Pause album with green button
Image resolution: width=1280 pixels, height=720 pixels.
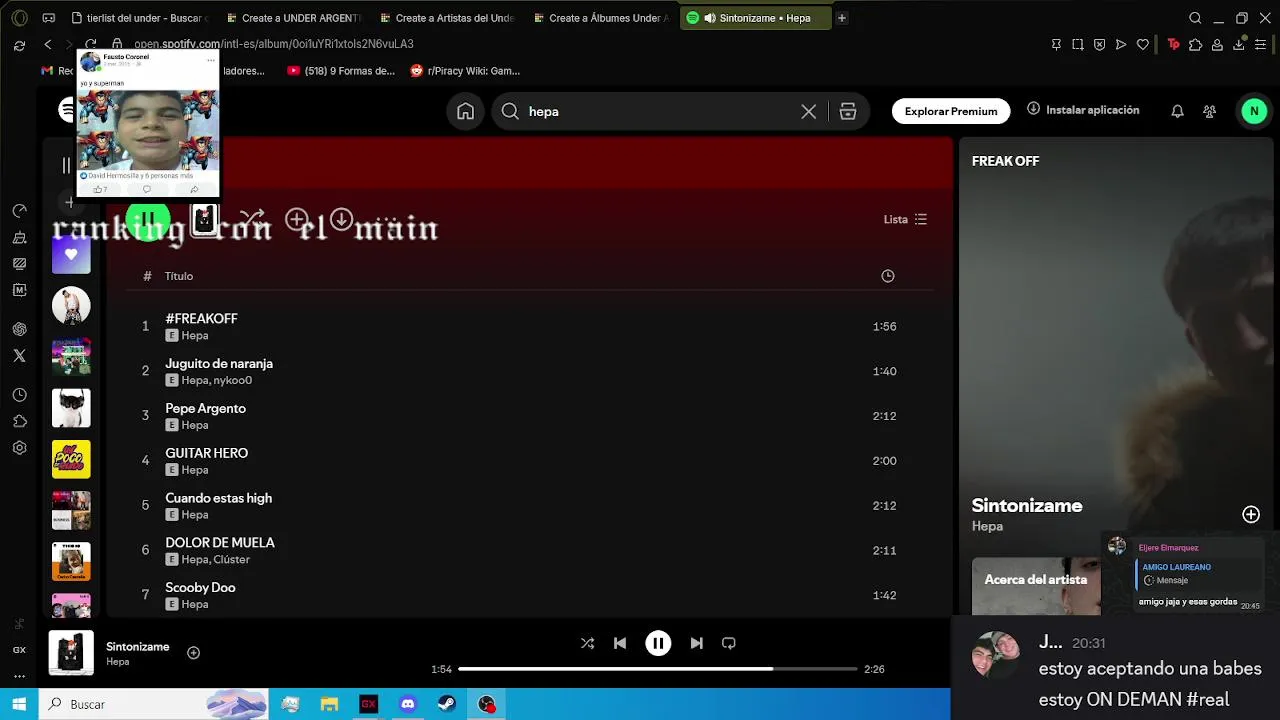[148, 220]
